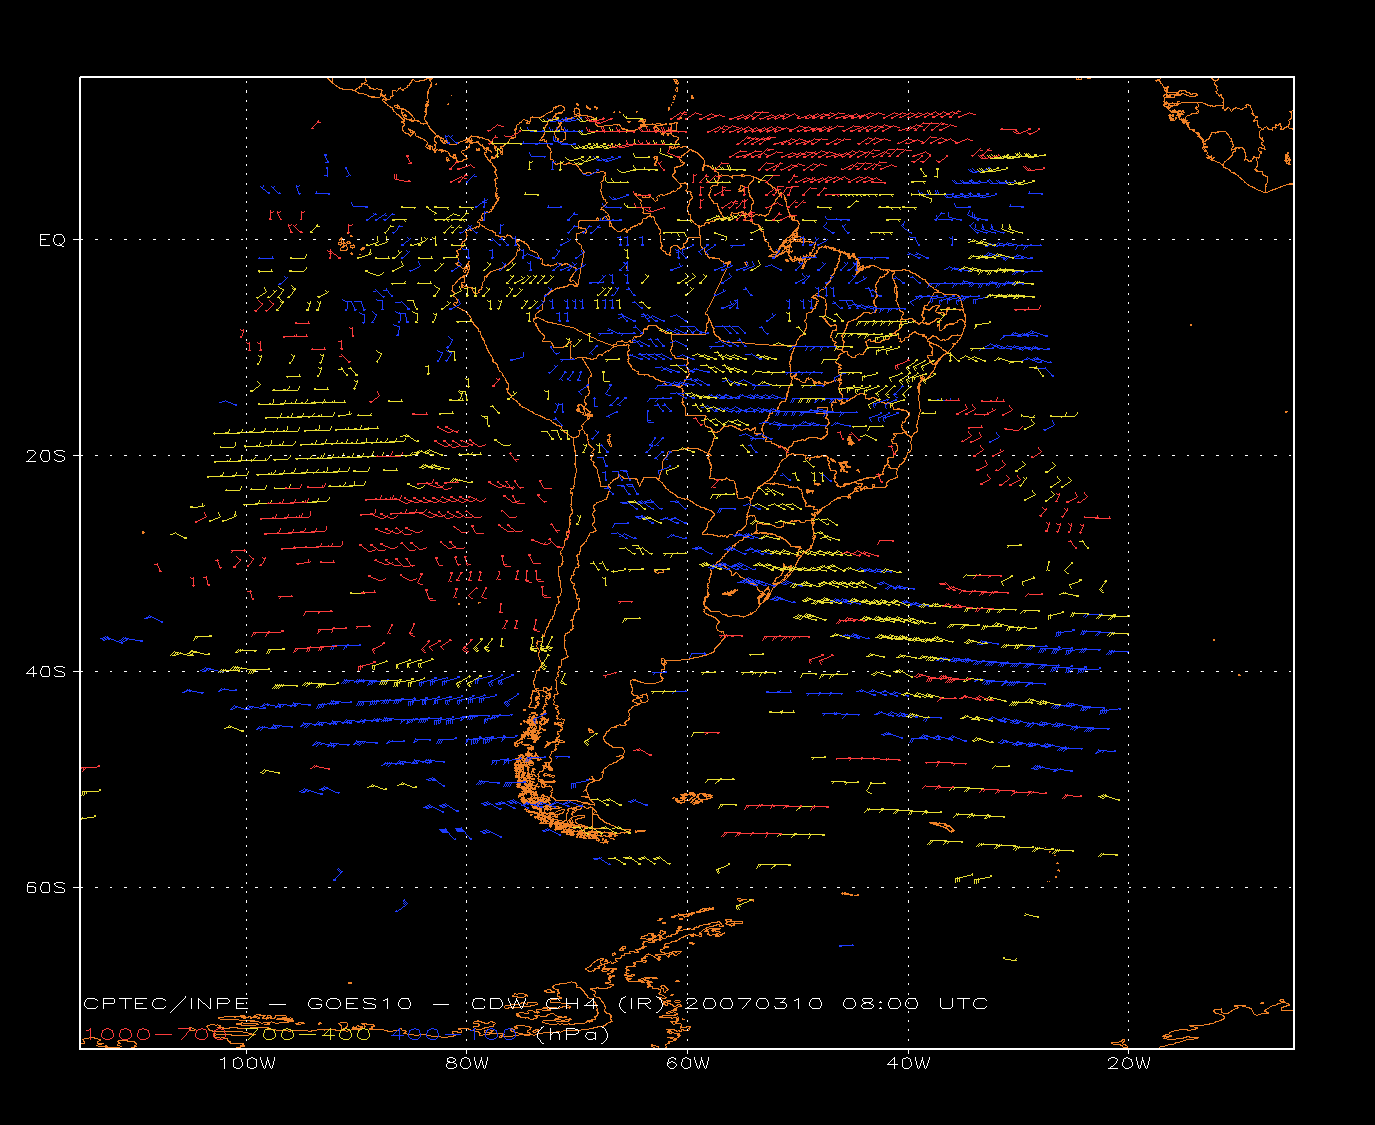The height and width of the screenshot is (1125, 1375).
Task: Click the CPTEC/INPE title text
Action: pos(164,1004)
